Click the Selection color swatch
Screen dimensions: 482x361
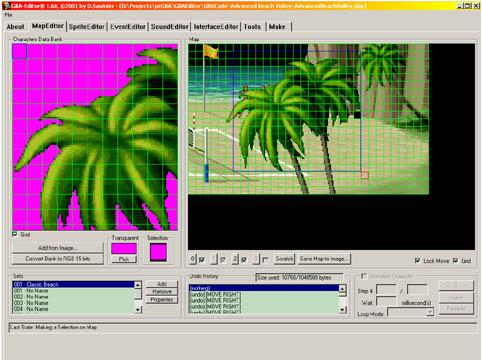coord(158,252)
